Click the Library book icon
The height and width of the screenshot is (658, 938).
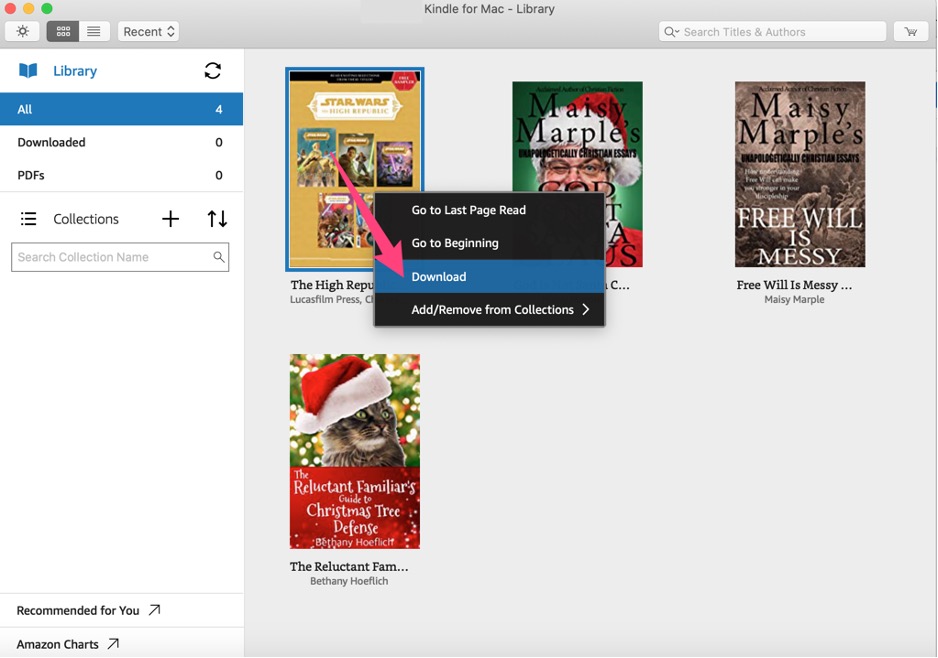28,71
